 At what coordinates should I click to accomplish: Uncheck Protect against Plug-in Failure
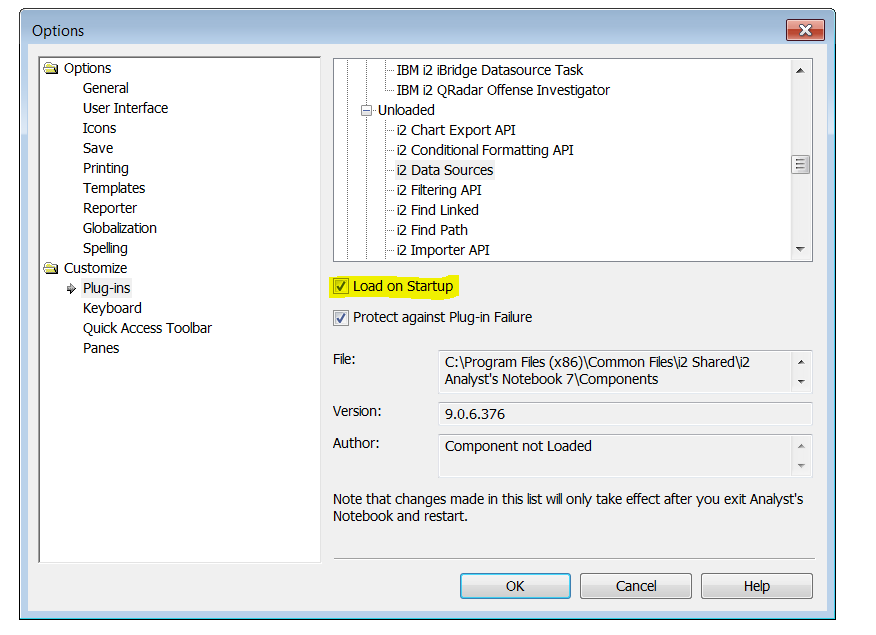point(340,317)
